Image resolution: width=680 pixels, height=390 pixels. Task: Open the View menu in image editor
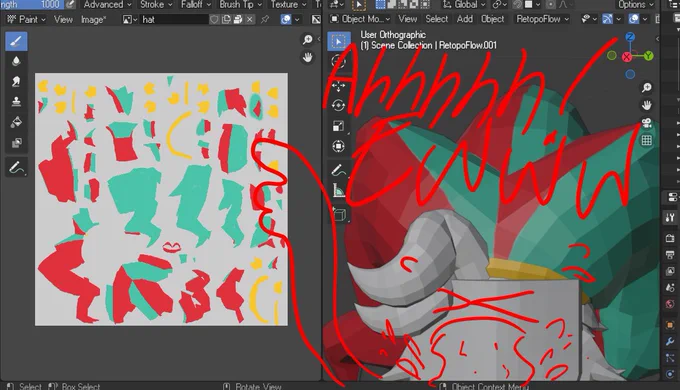point(63,20)
